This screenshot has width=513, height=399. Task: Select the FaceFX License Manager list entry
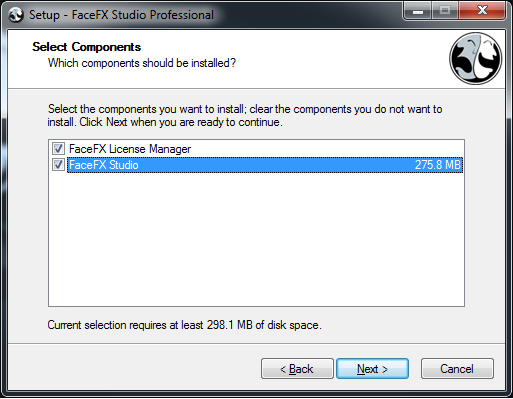(130, 149)
